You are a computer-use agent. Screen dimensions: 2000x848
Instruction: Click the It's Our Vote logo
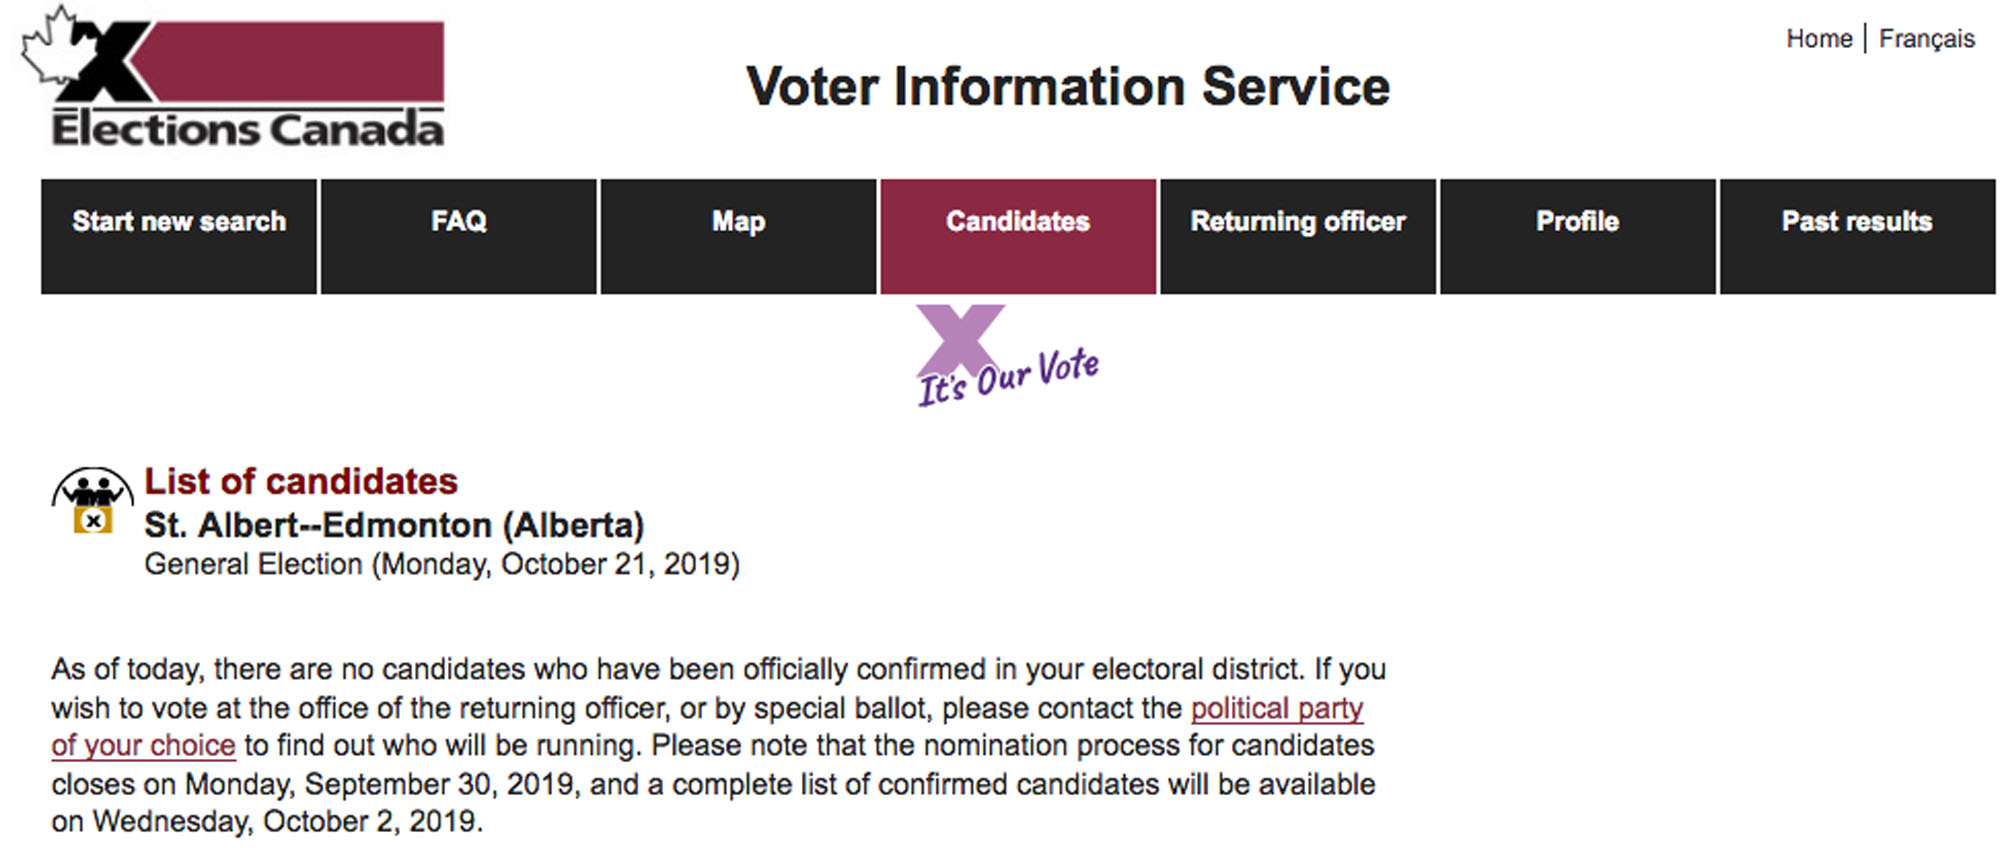pos(1008,356)
